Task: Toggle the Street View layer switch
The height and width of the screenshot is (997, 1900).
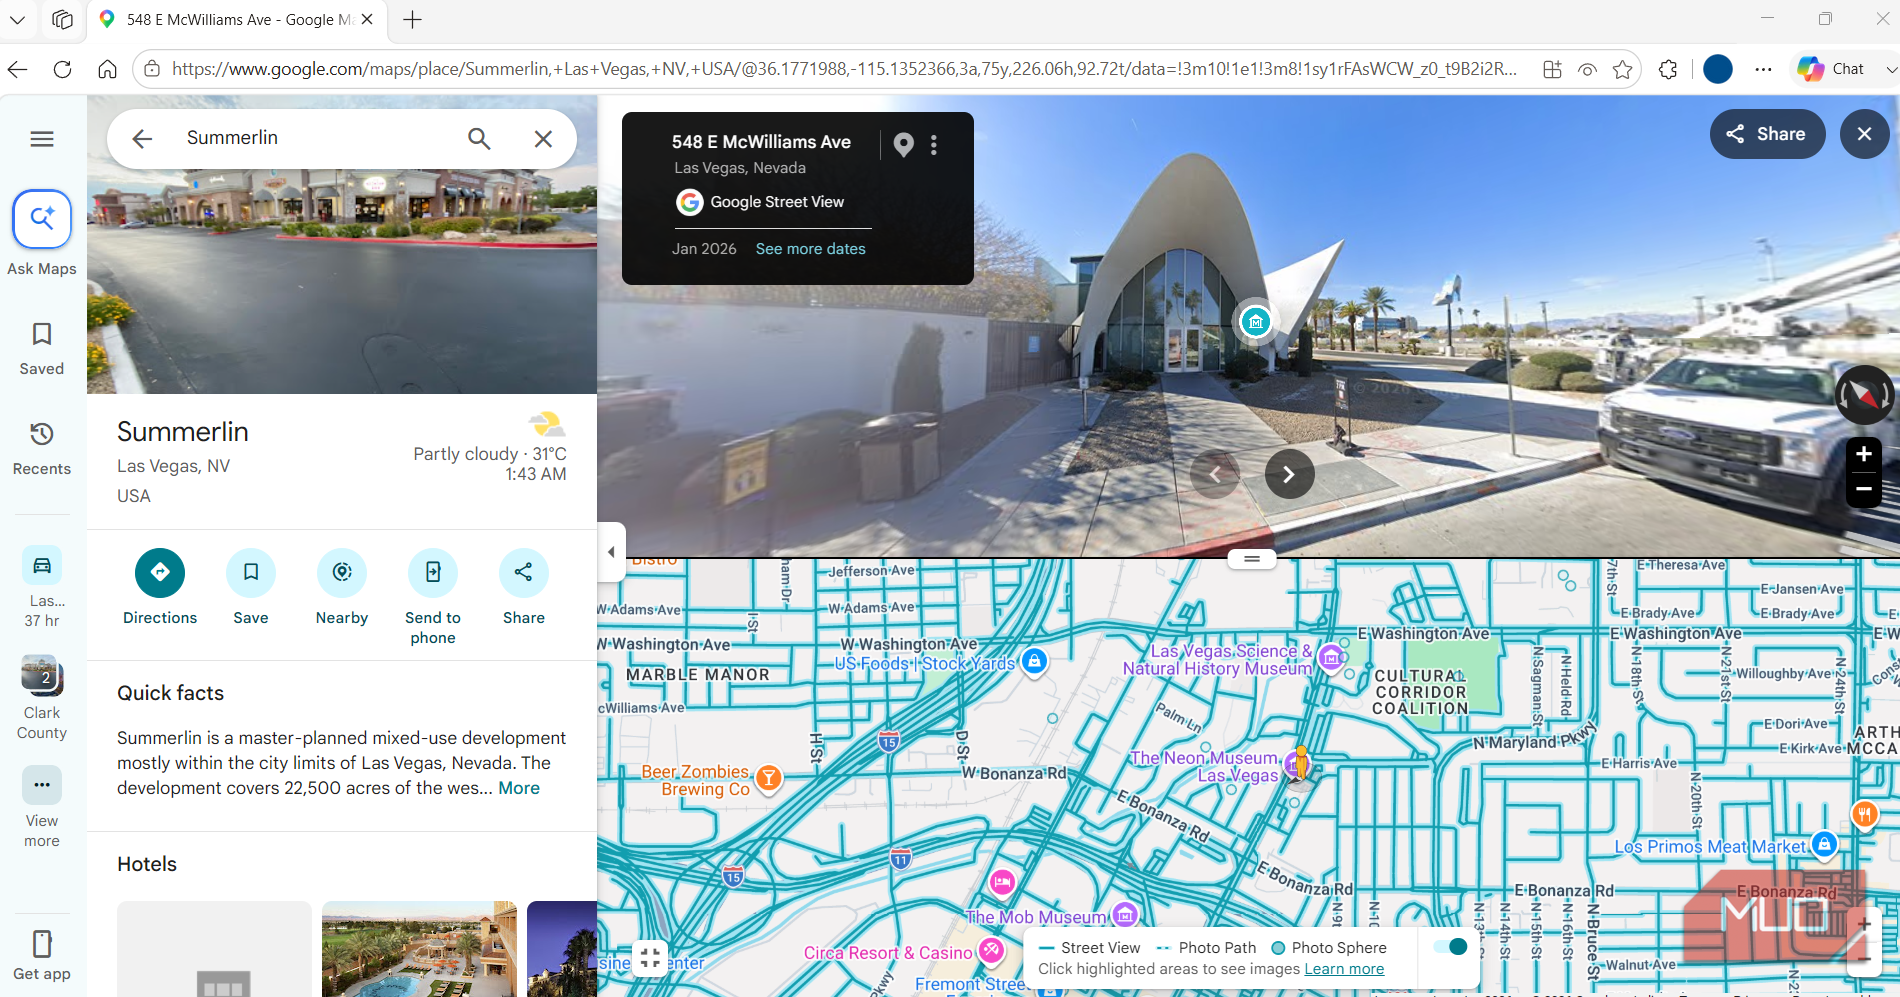Action: click(x=1450, y=947)
